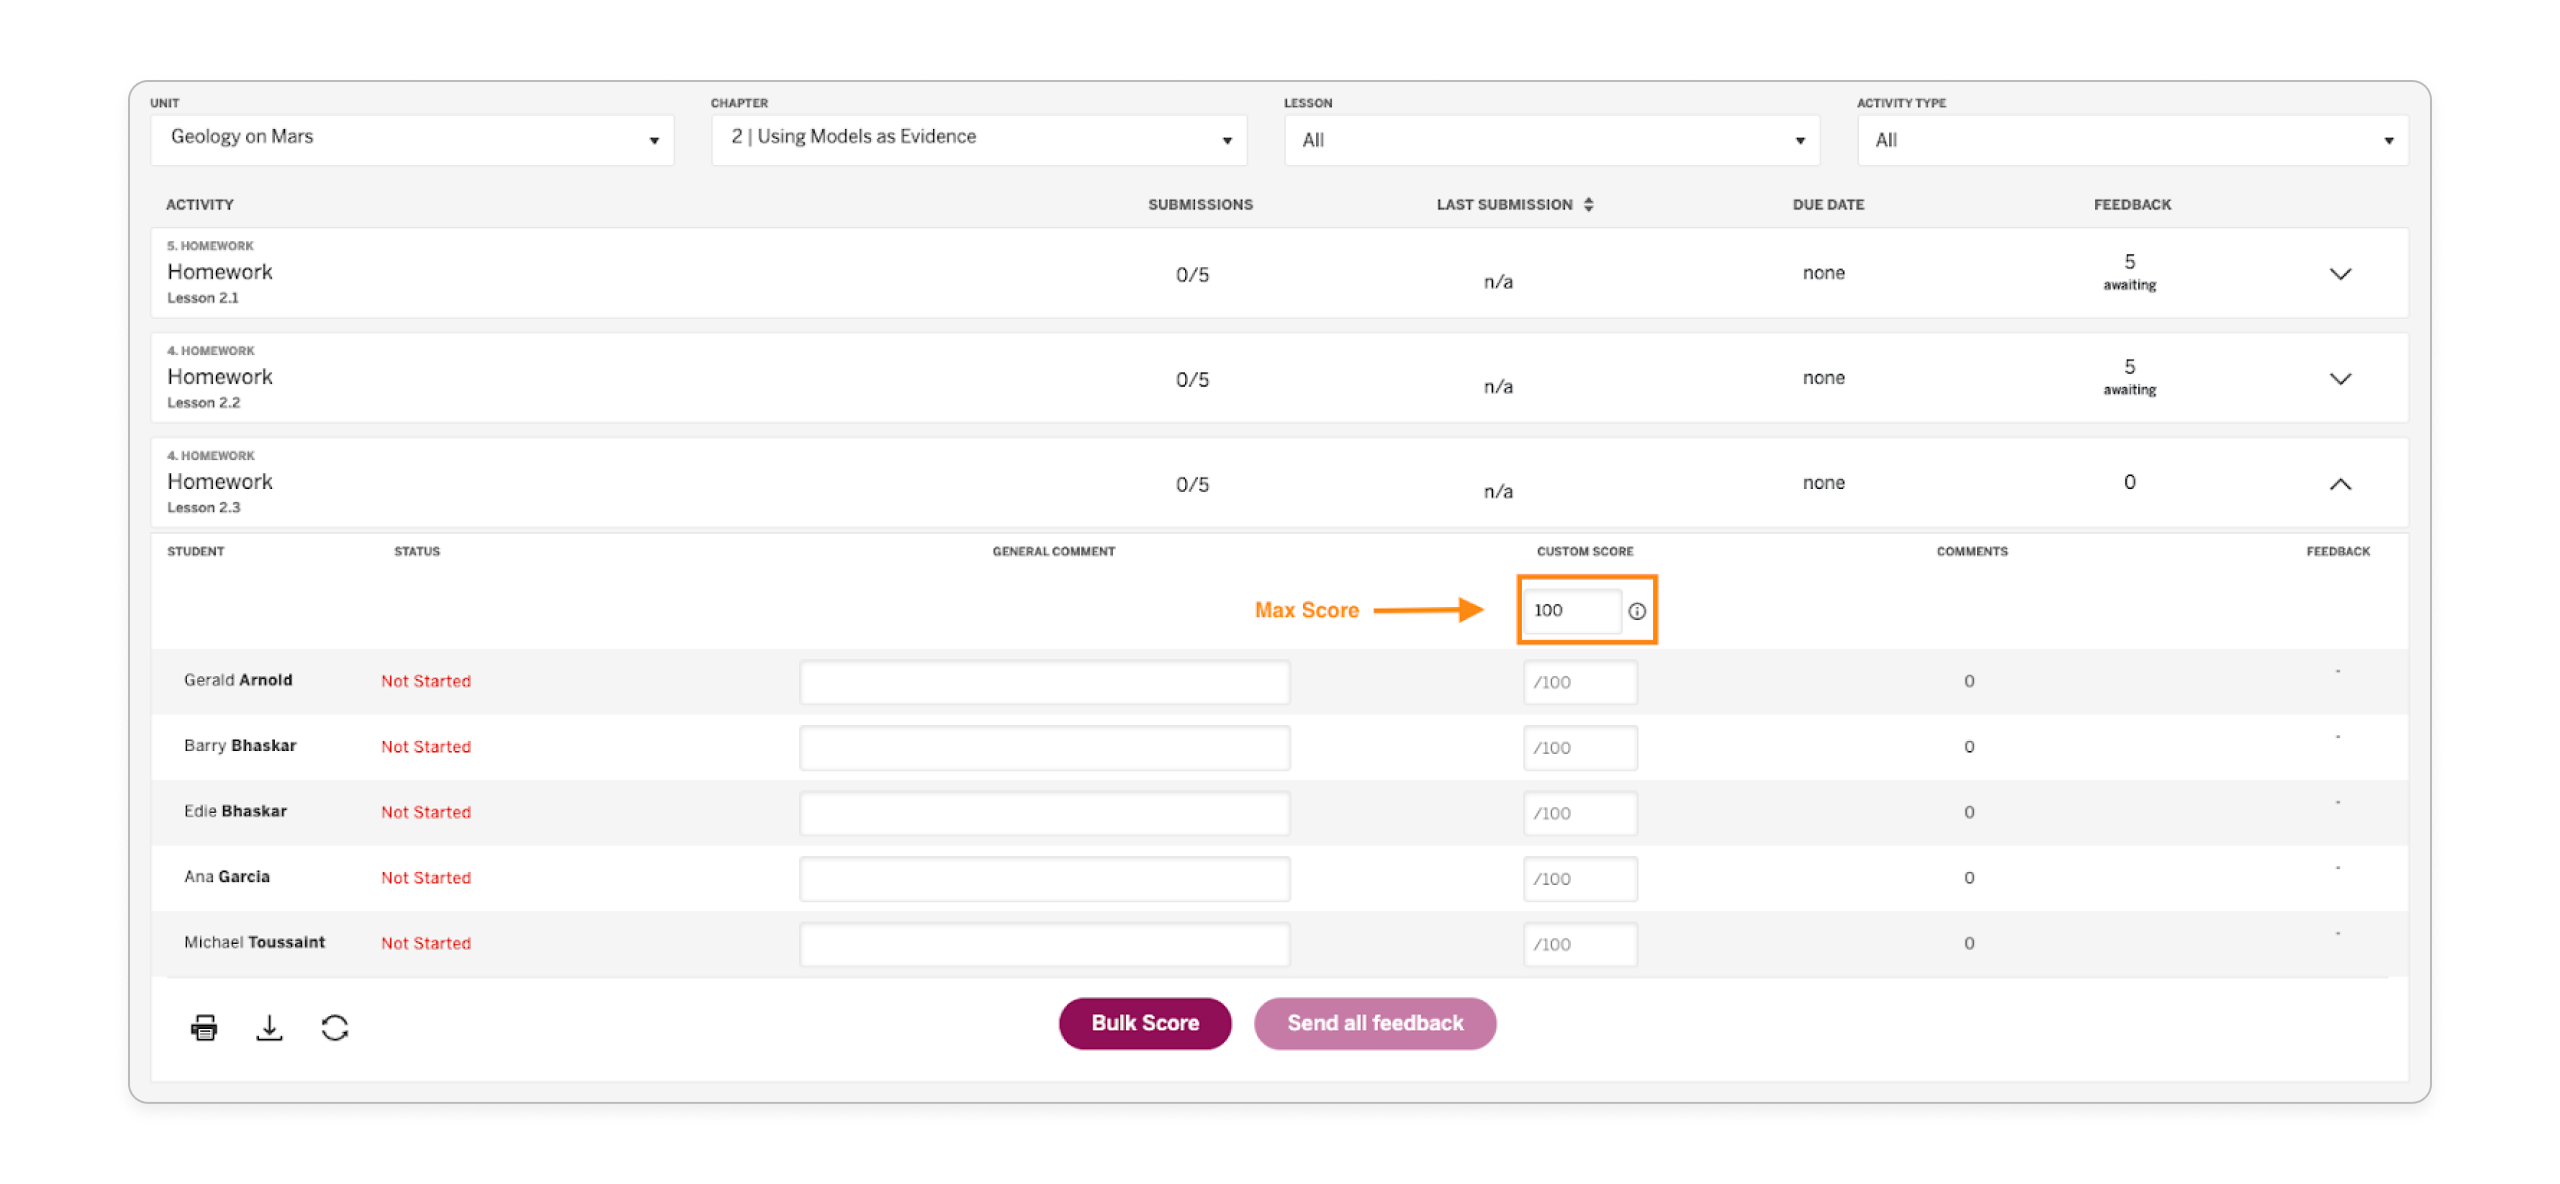Click Barry Bhaskar's custom score field
This screenshot has width=2560, height=1184.
(x=1580, y=747)
